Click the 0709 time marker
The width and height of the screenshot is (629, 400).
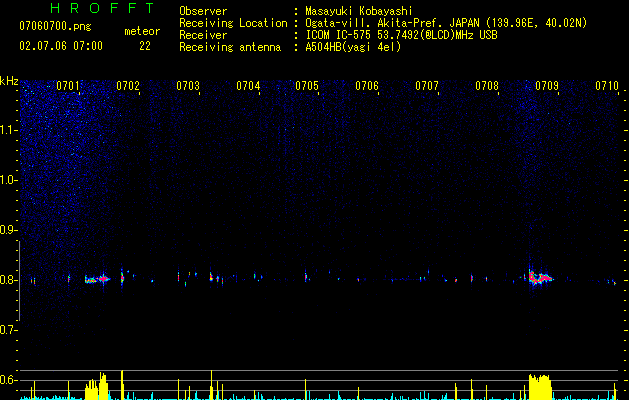point(547,86)
